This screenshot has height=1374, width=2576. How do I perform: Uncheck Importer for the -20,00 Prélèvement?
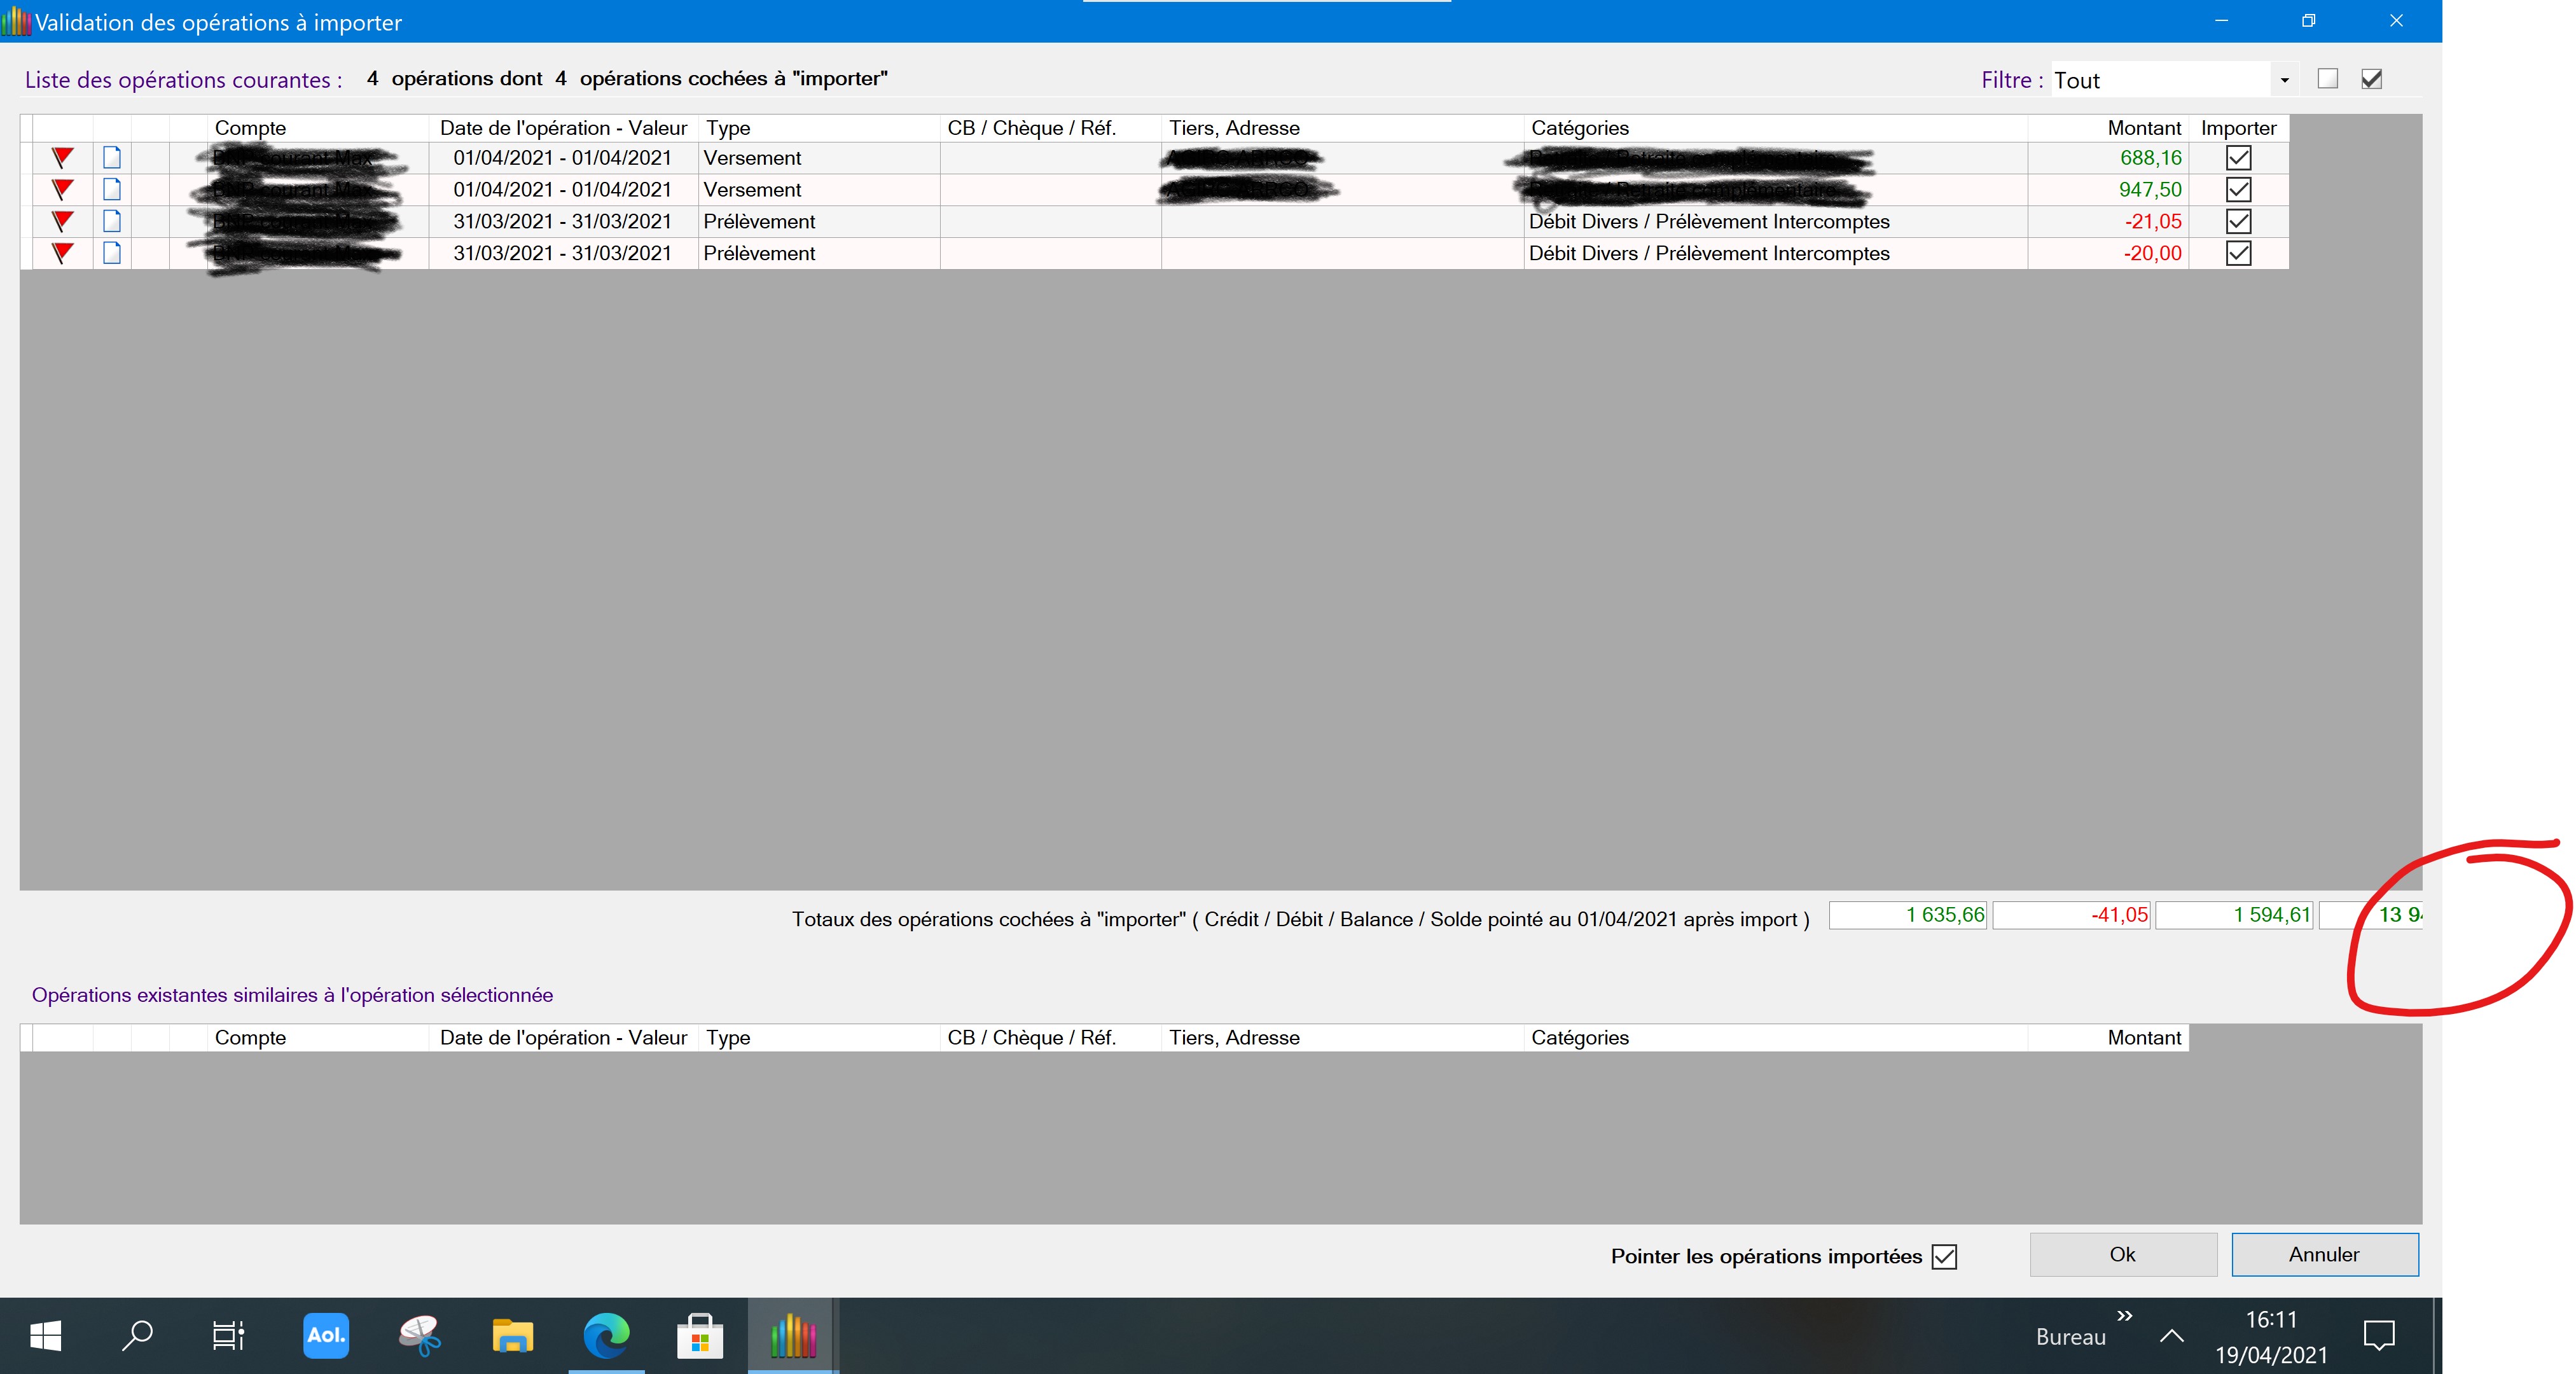coord(2238,253)
